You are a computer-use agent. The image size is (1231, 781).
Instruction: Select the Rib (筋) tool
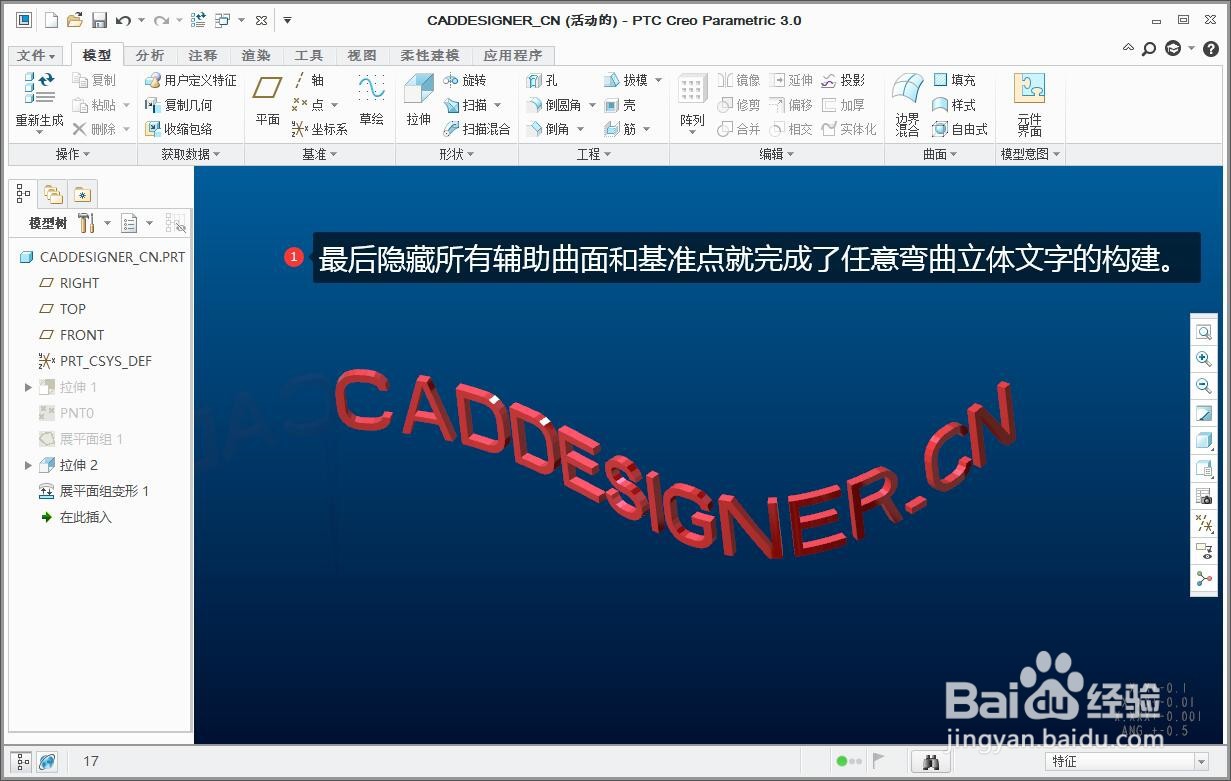[x=619, y=129]
